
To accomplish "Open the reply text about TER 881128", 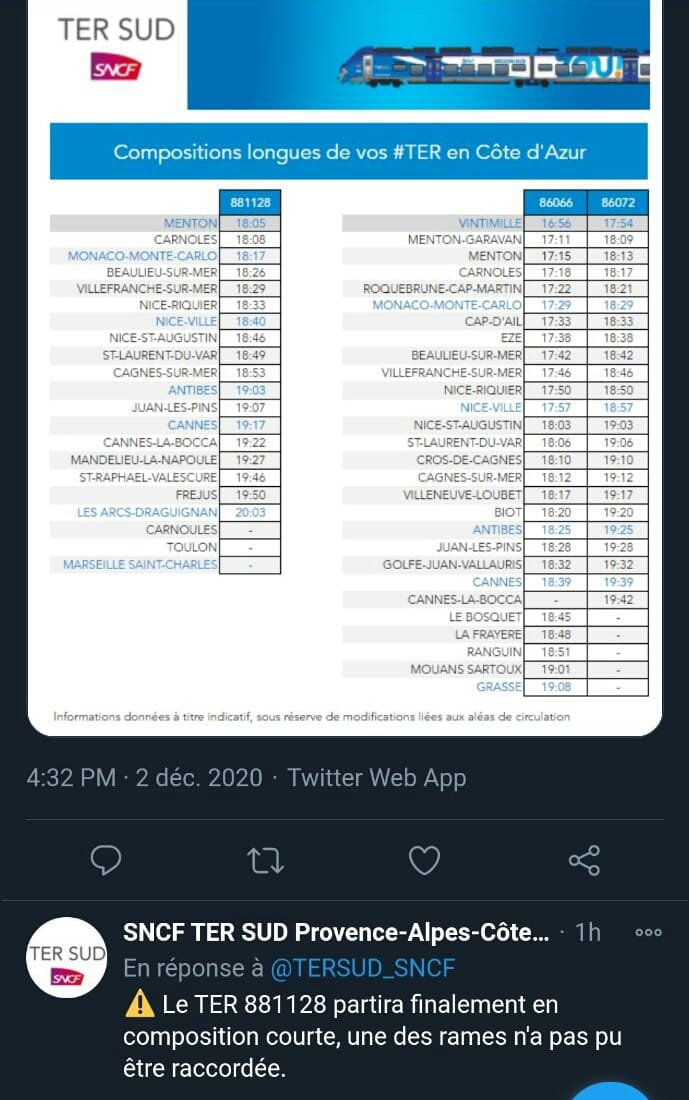I will (x=373, y=1036).
